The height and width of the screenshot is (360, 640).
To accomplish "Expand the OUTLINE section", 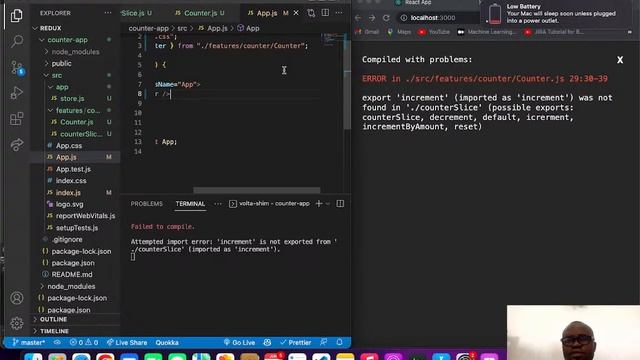I will (x=53, y=319).
